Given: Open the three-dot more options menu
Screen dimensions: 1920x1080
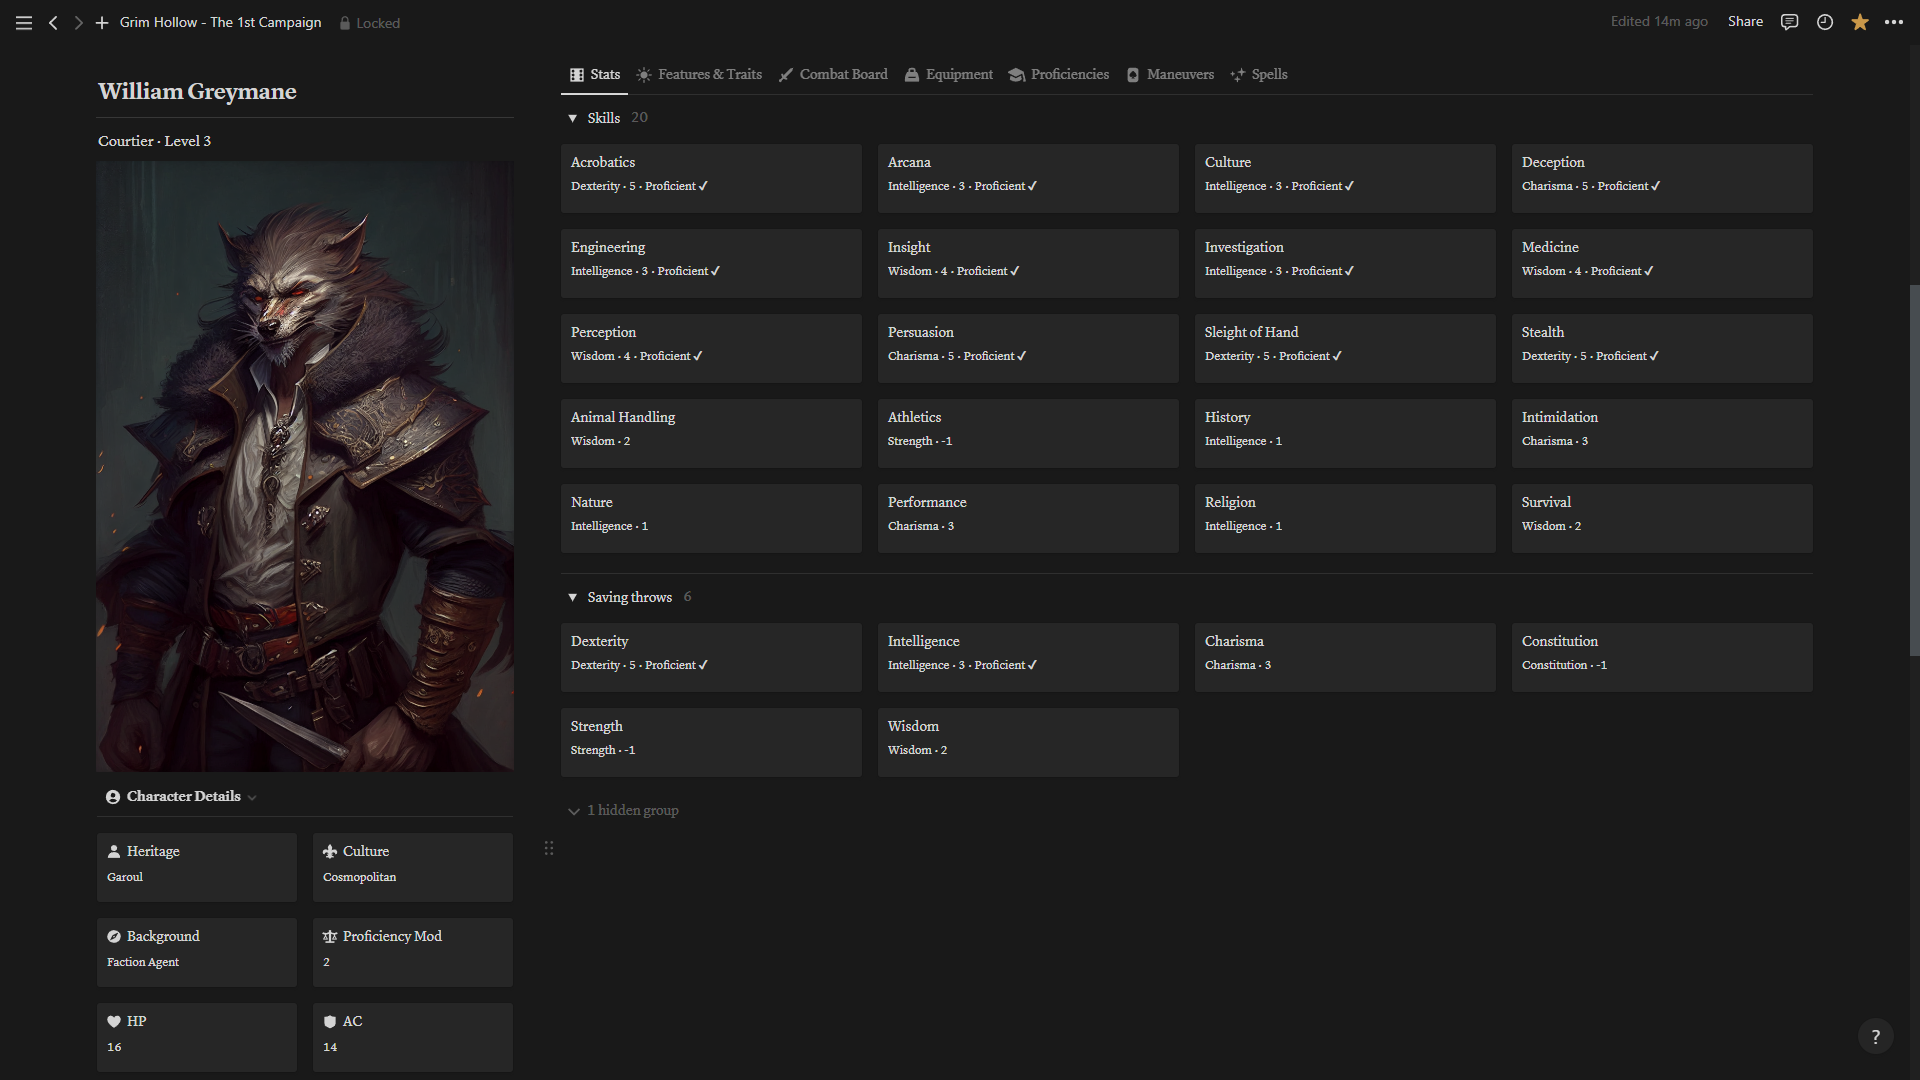Looking at the screenshot, I should [1894, 22].
